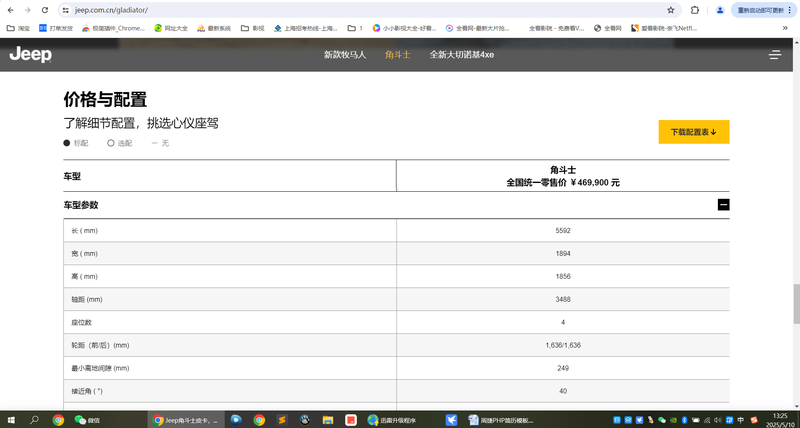Click the Jeep logo
This screenshot has width=800, height=428.
click(x=31, y=54)
